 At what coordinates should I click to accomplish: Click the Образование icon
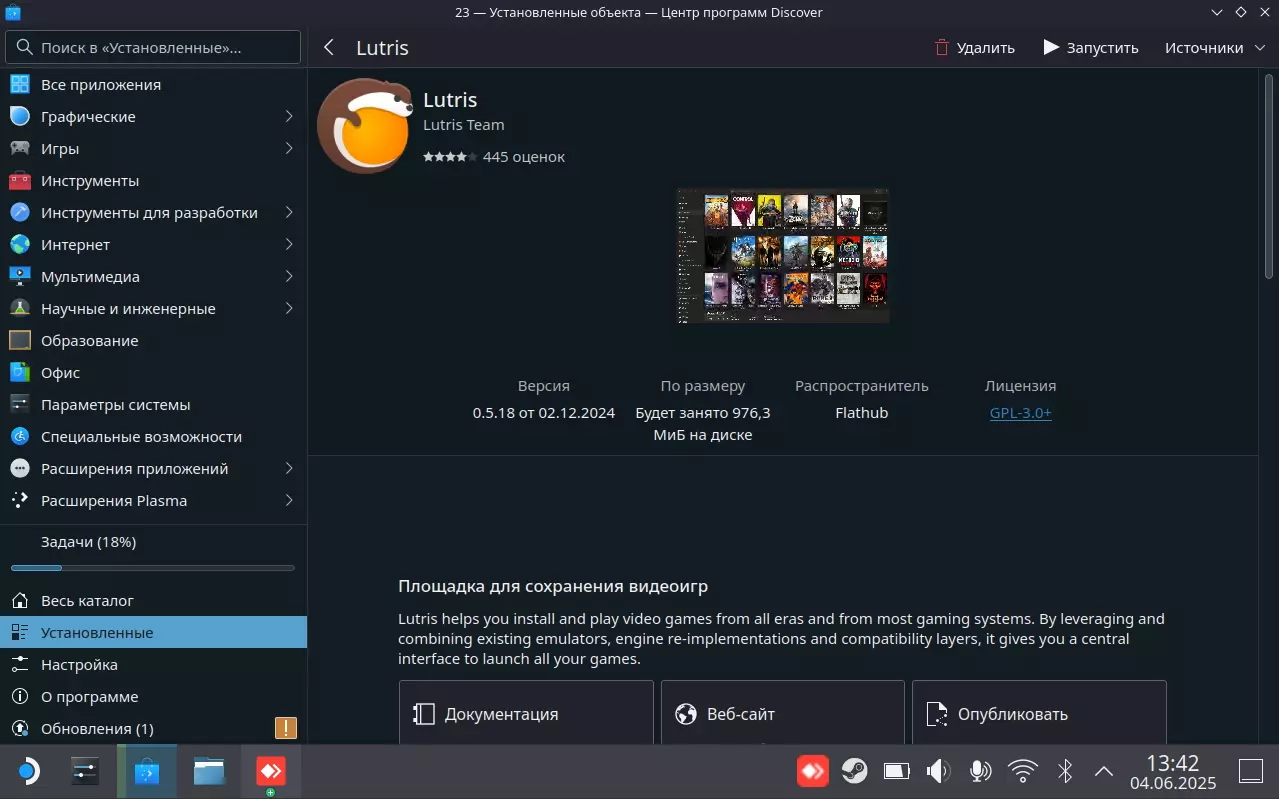20,341
